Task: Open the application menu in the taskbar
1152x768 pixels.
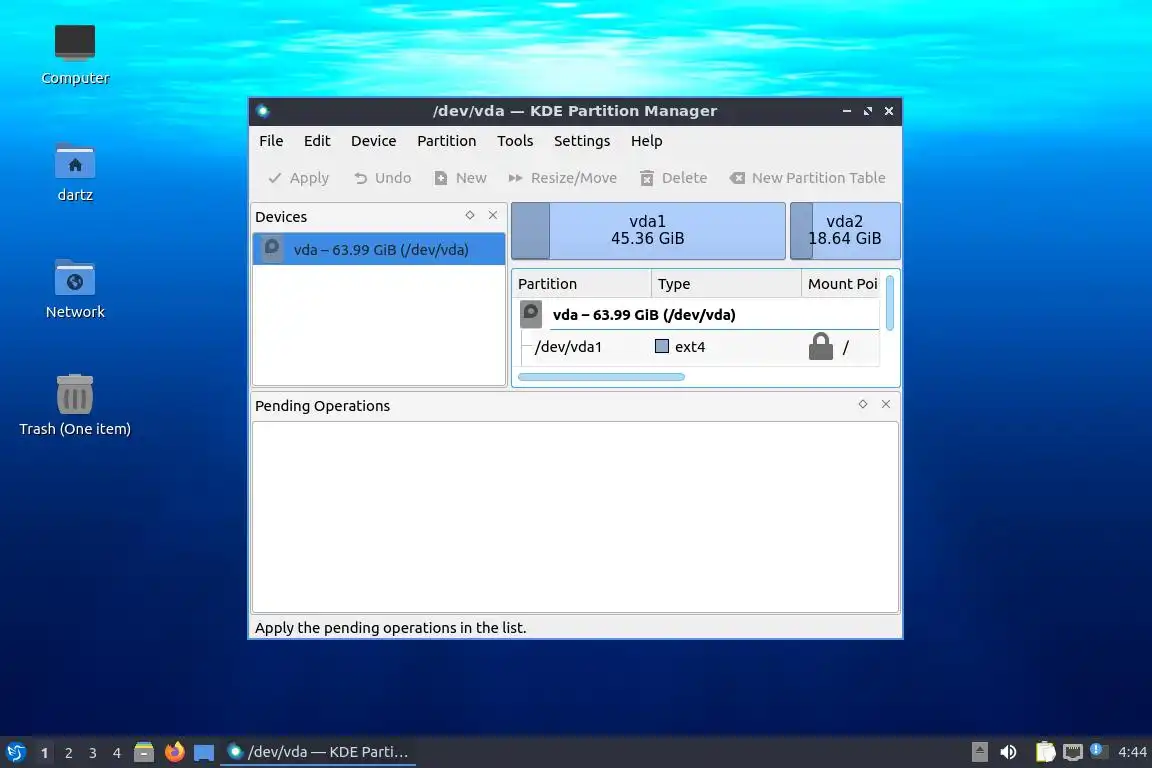Action: (15, 752)
